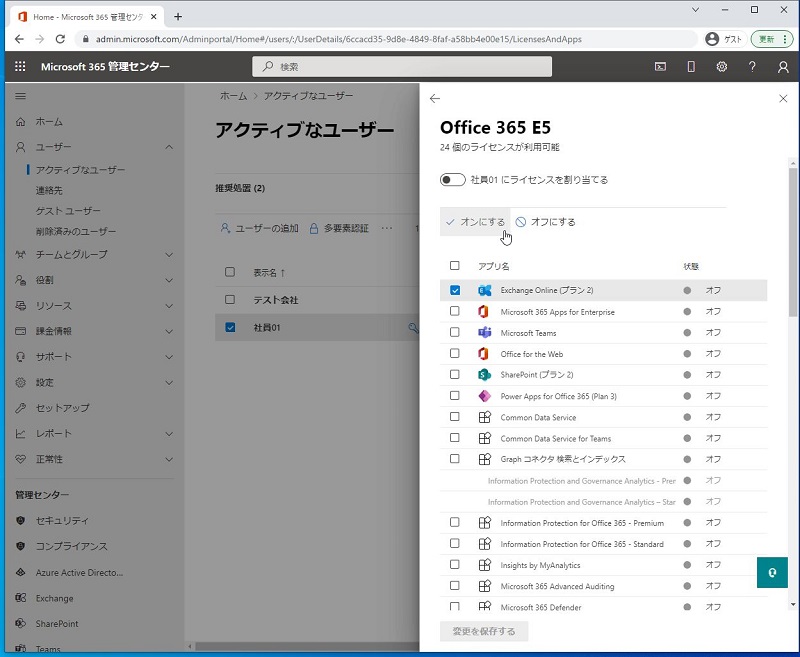This screenshot has height=657, width=800.
Task: Open the guest profile button in Chrome
Action: pos(725,39)
